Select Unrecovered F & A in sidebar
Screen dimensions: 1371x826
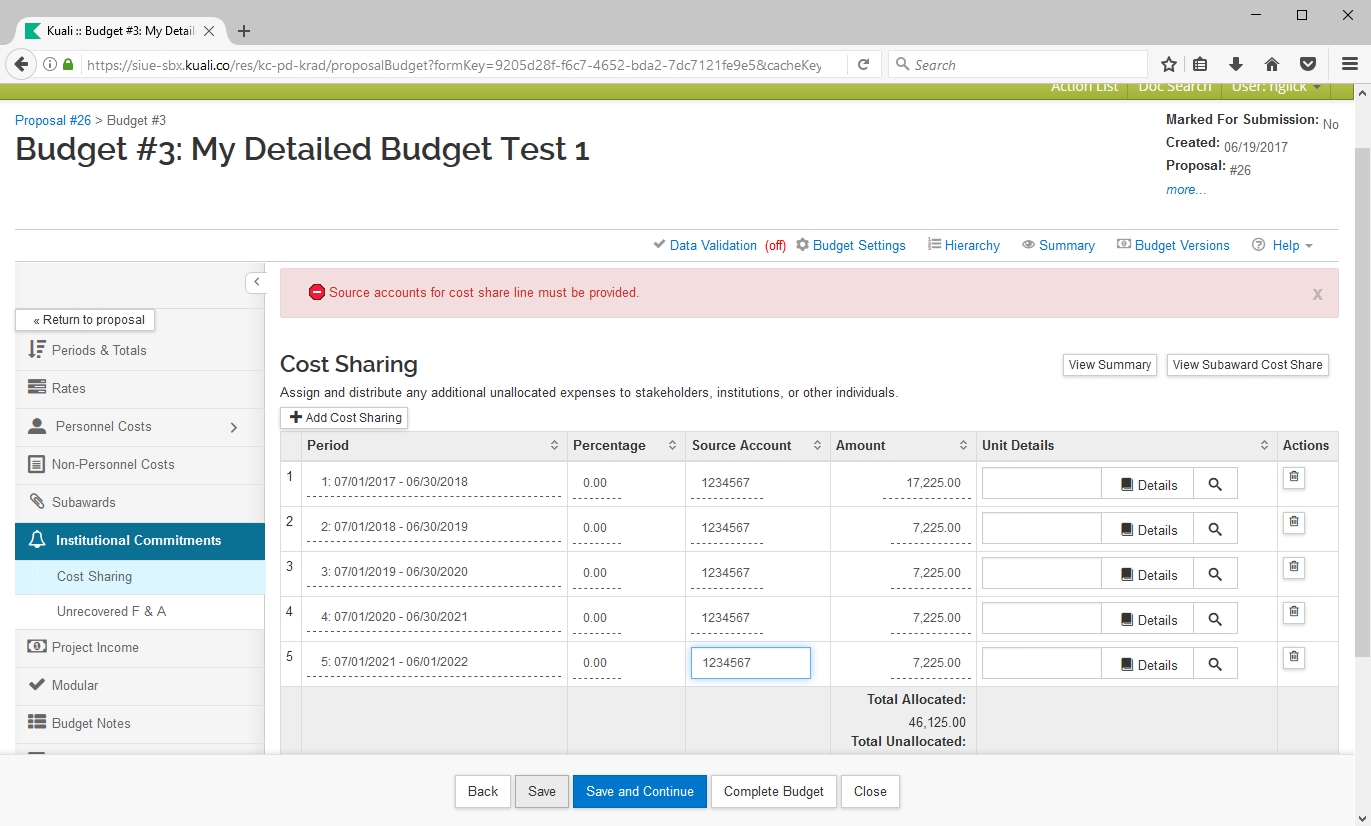click(x=111, y=611)
